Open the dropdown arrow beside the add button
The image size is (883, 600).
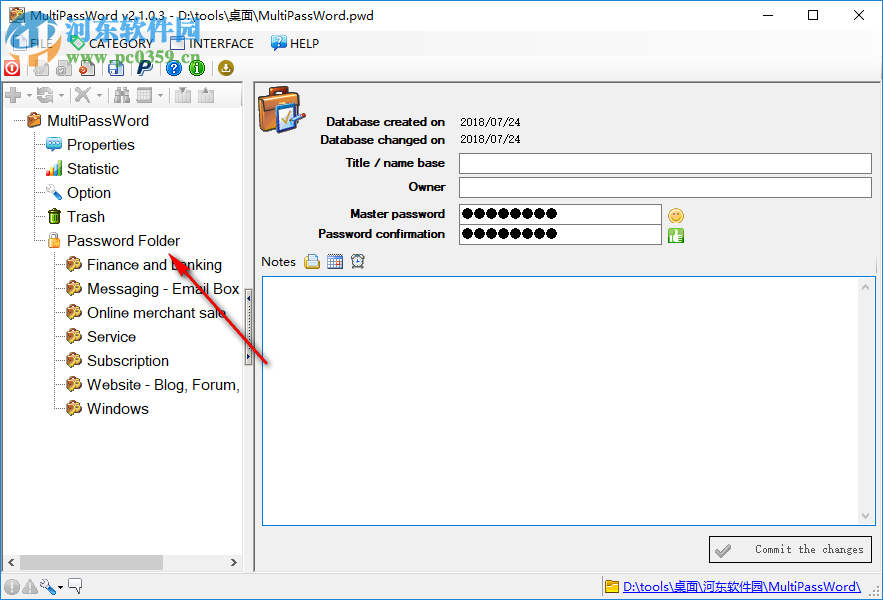coord(27,95)
